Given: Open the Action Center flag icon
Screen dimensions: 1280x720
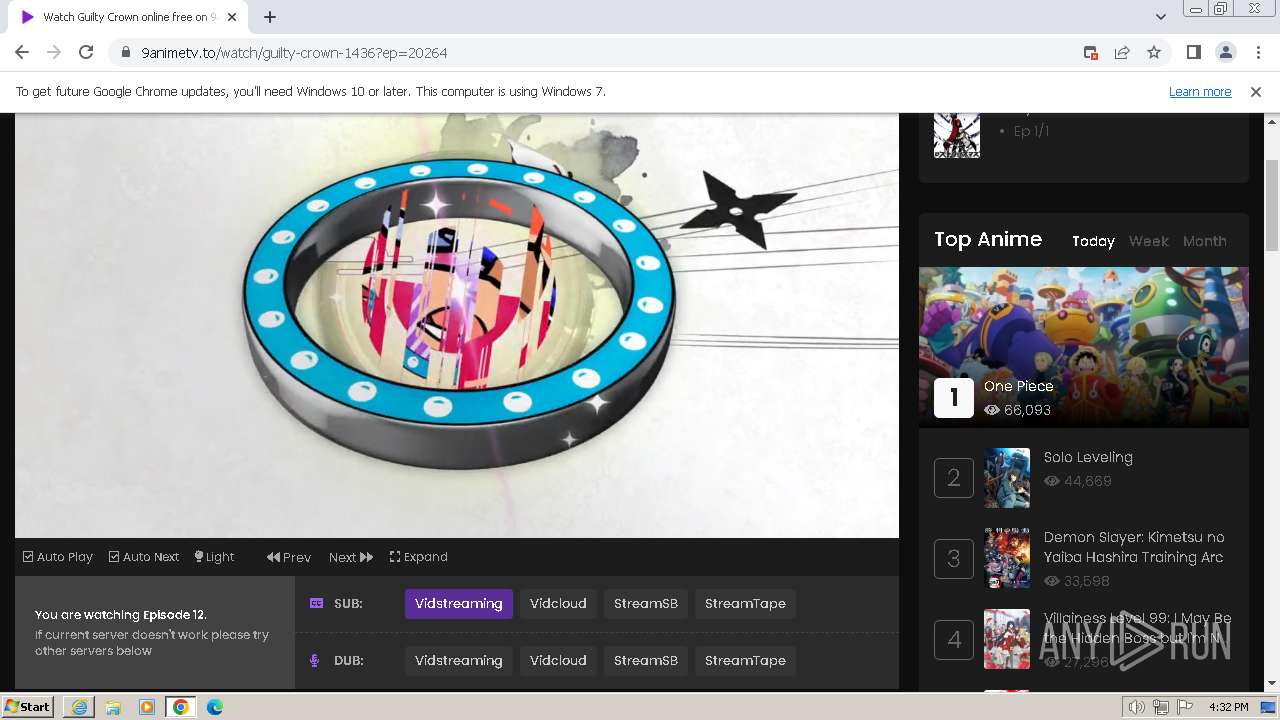Looking at the screenshot, I should point(1185,707).
